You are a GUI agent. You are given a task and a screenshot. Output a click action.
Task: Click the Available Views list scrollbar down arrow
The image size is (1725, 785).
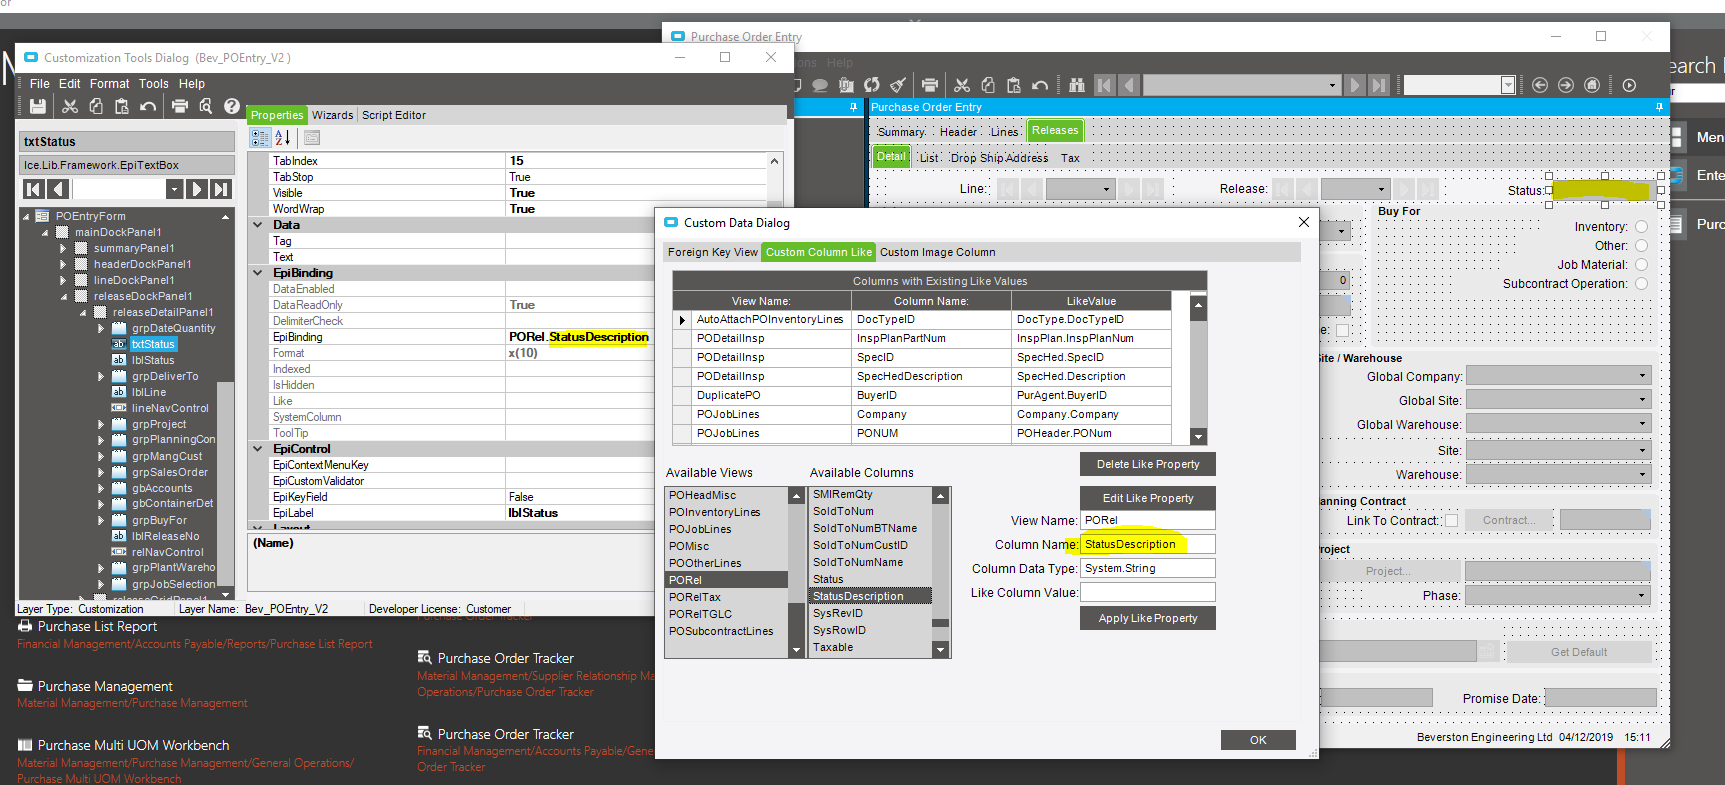click(x=797, y=650)
